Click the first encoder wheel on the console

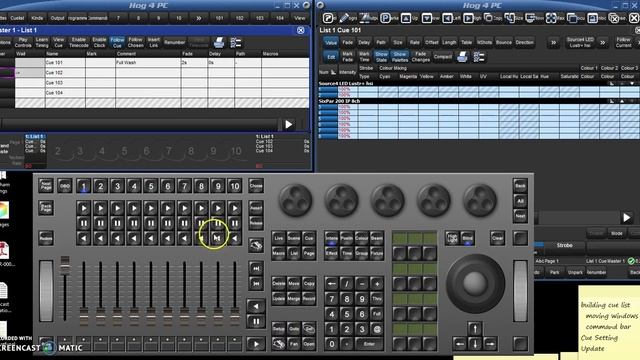[296, 200]
